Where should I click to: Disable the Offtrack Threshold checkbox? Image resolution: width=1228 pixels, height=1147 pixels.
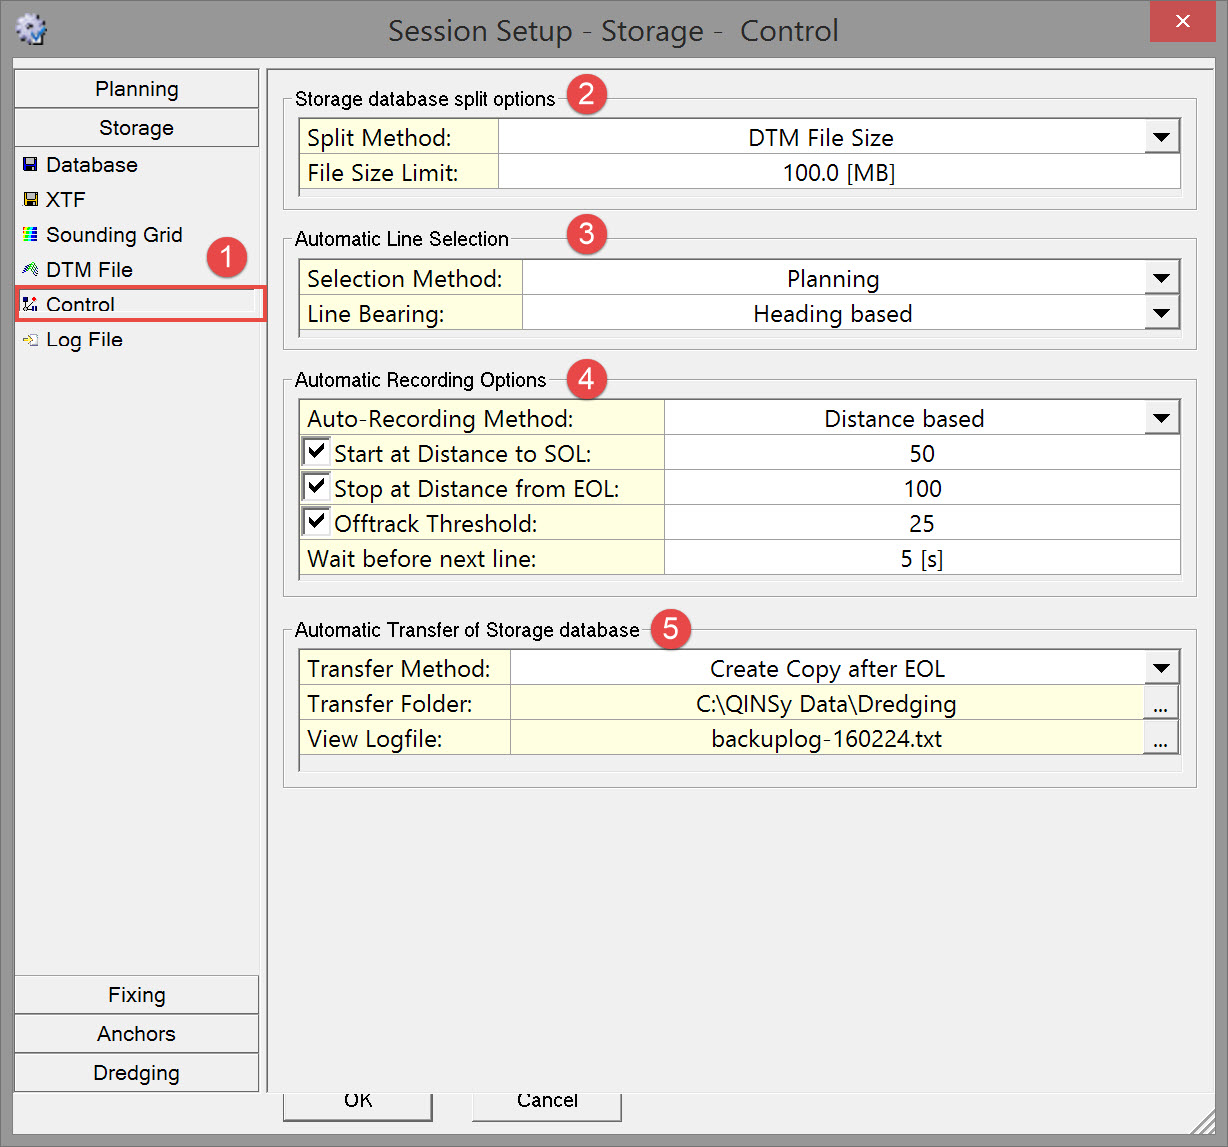tap(317, 522)
